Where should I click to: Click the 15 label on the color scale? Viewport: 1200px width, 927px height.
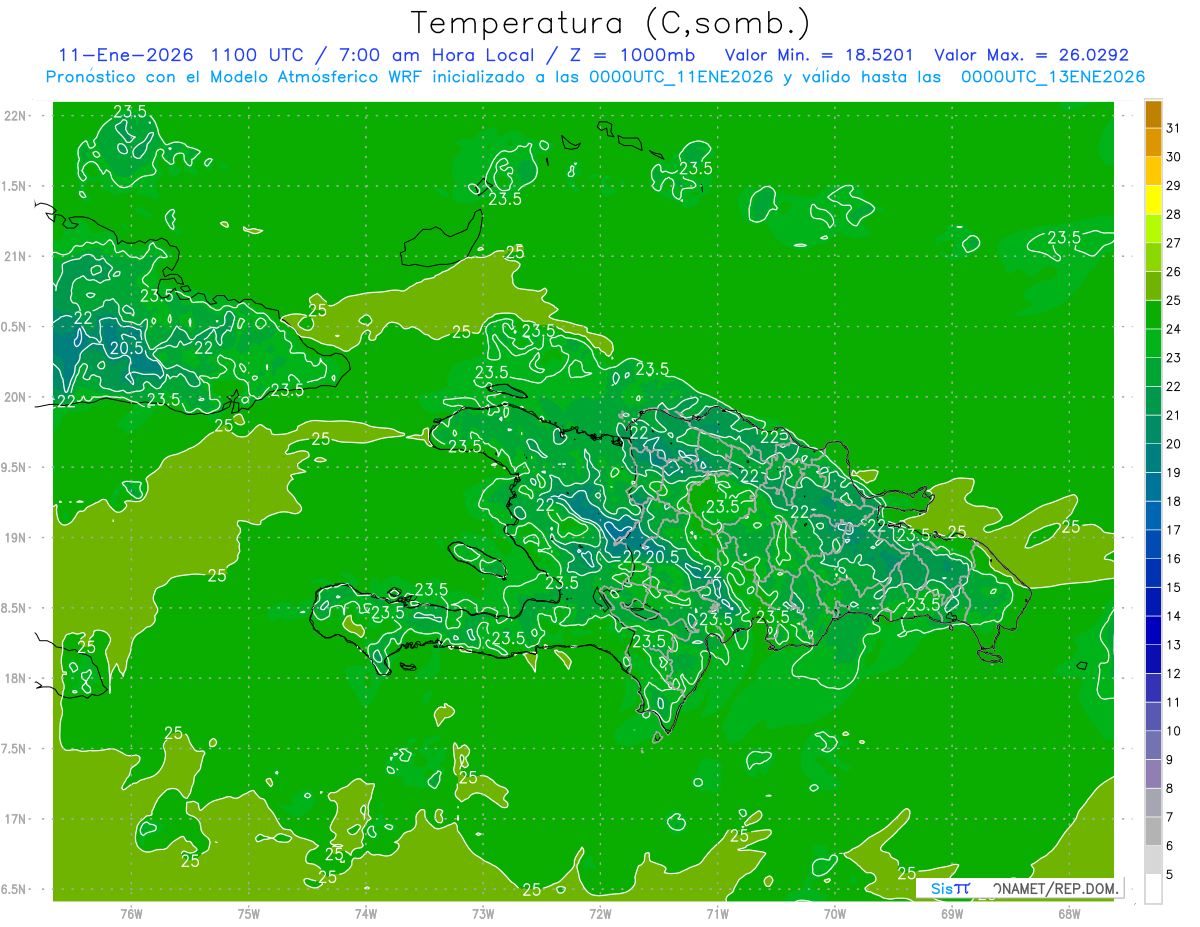1174,588
